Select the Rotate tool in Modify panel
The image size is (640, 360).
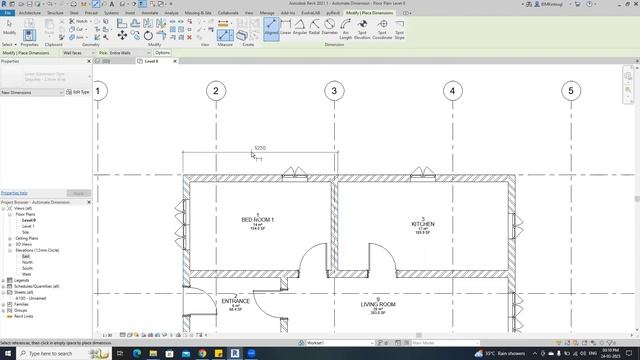tap(148, 36)
